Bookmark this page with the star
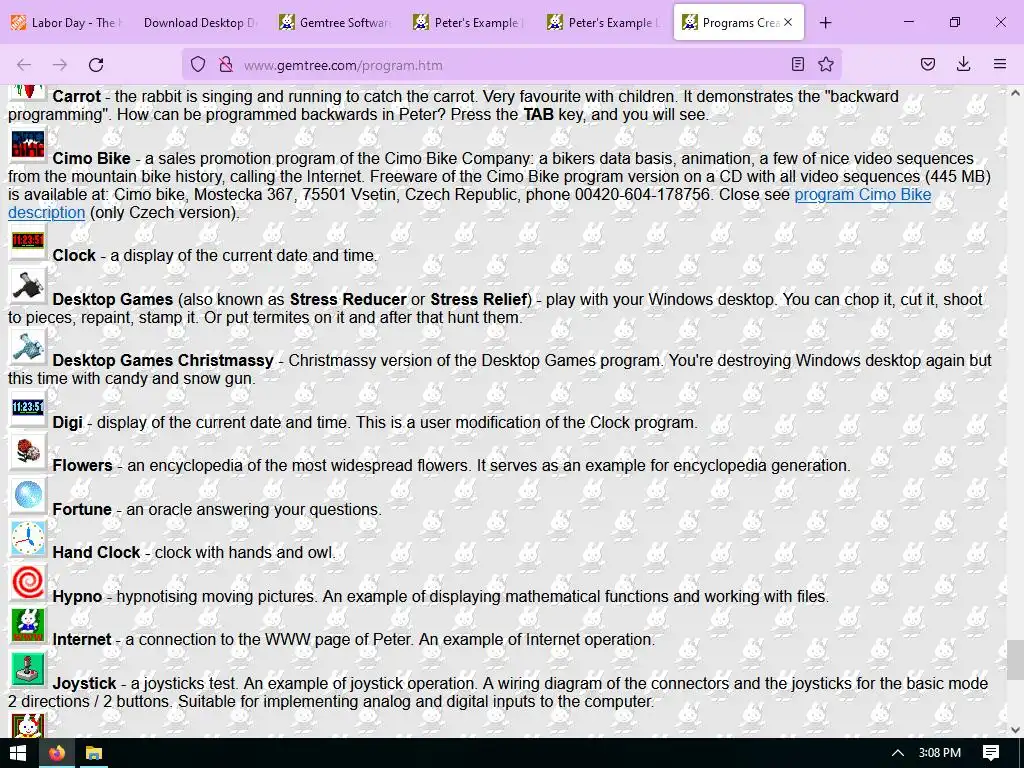The height and width of the screenshot is (768, 1024). pos(826,64)
